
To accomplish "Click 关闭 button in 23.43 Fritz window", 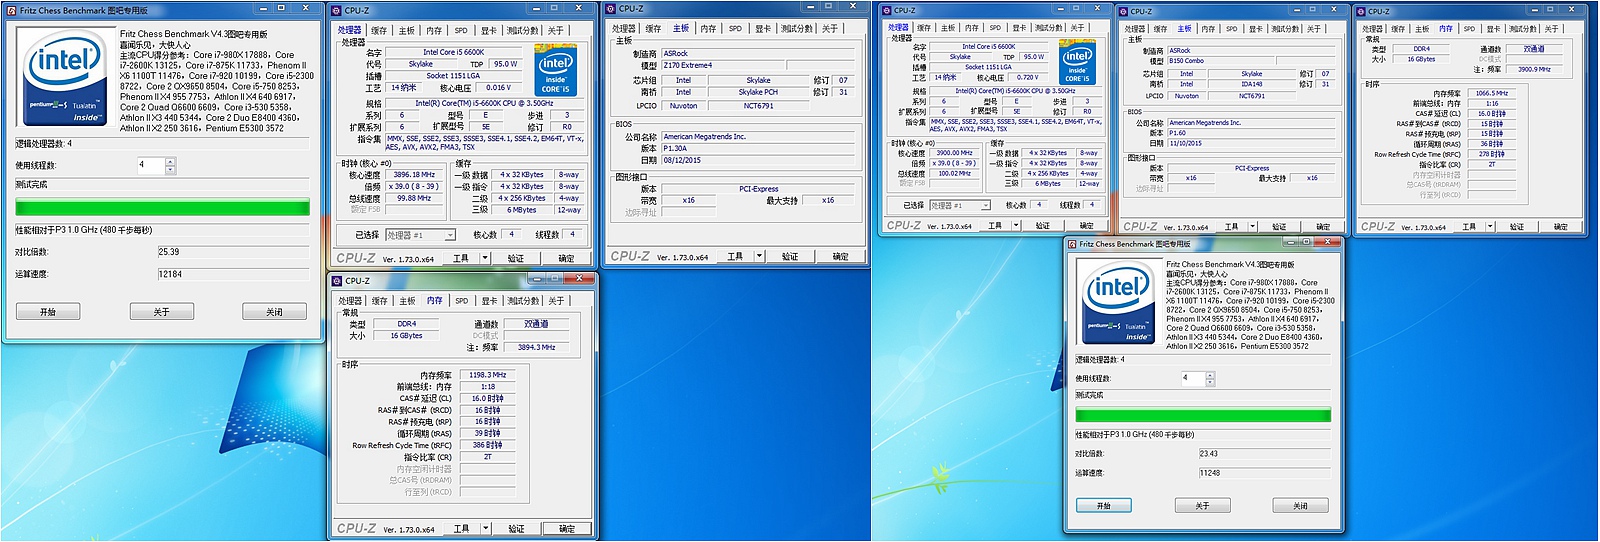I will (1300, 505).
